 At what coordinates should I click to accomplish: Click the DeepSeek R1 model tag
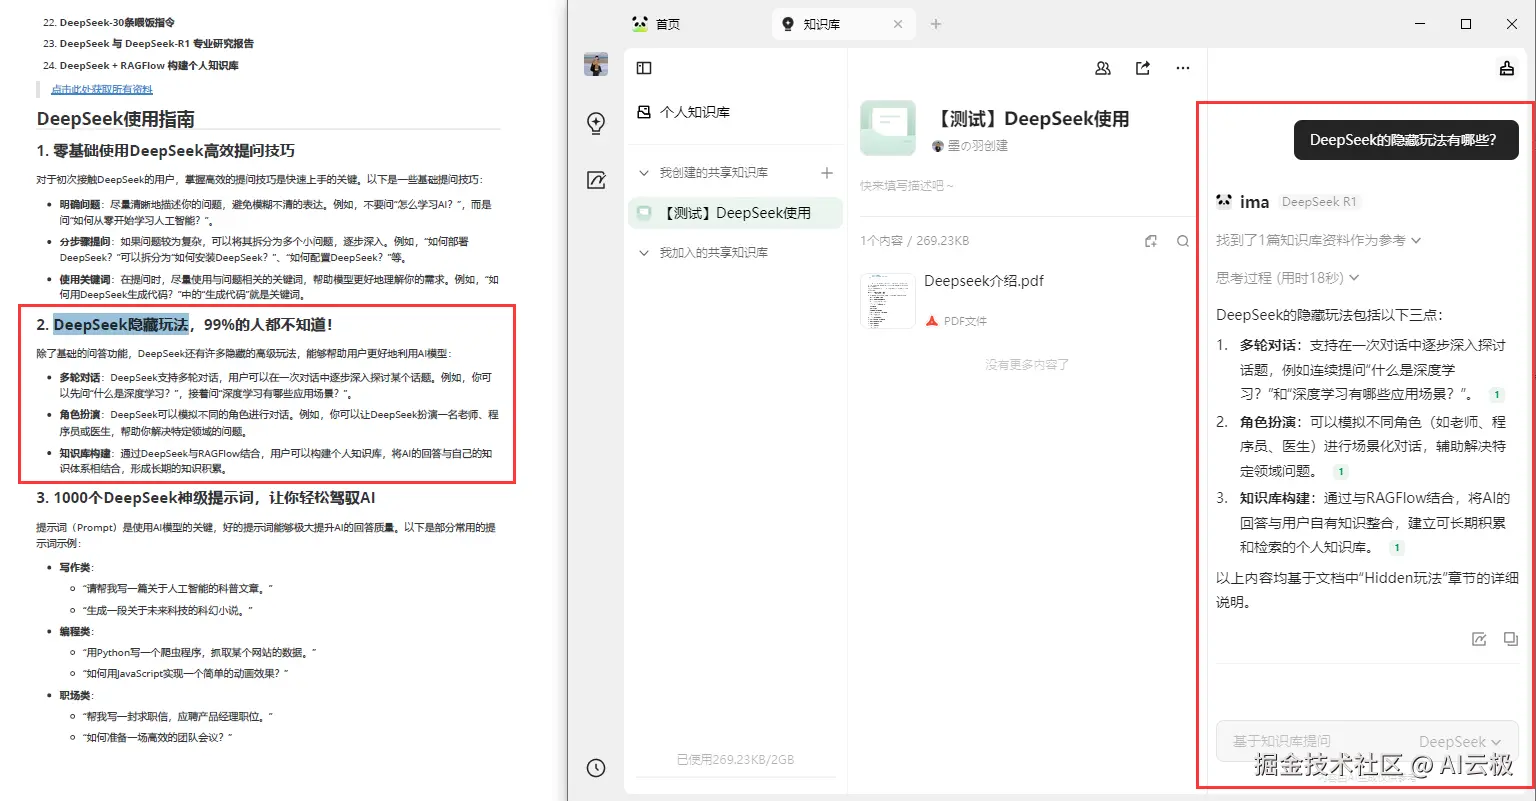(1319, 202)
